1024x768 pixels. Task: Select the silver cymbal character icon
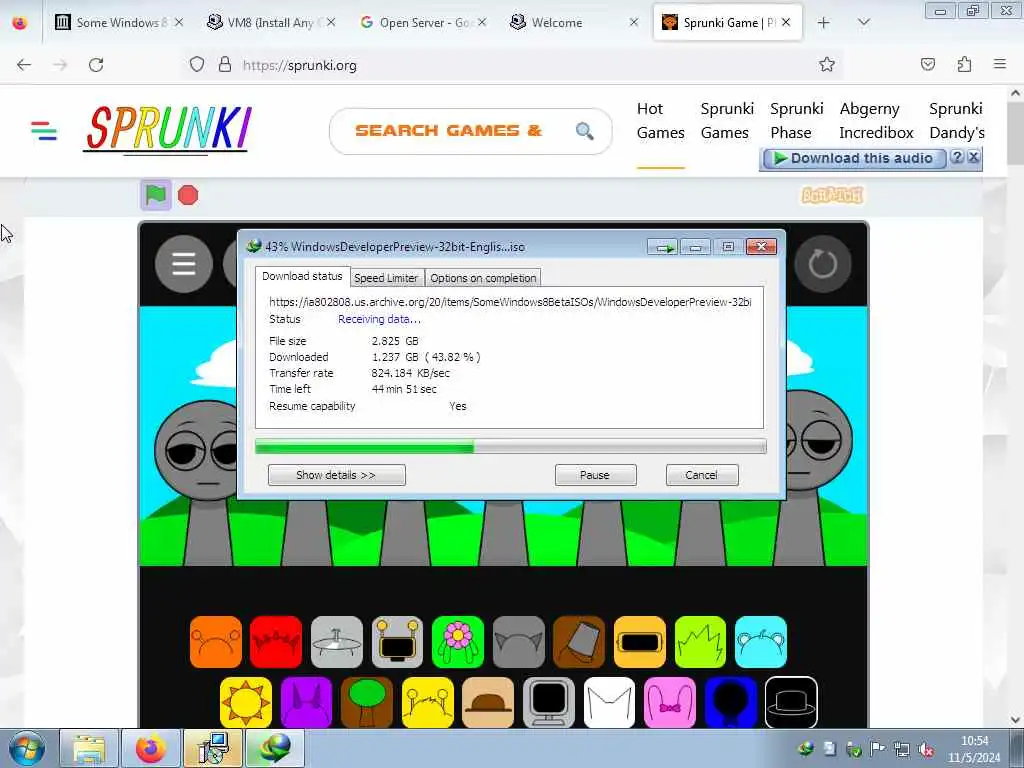click(x=337, y=642)
